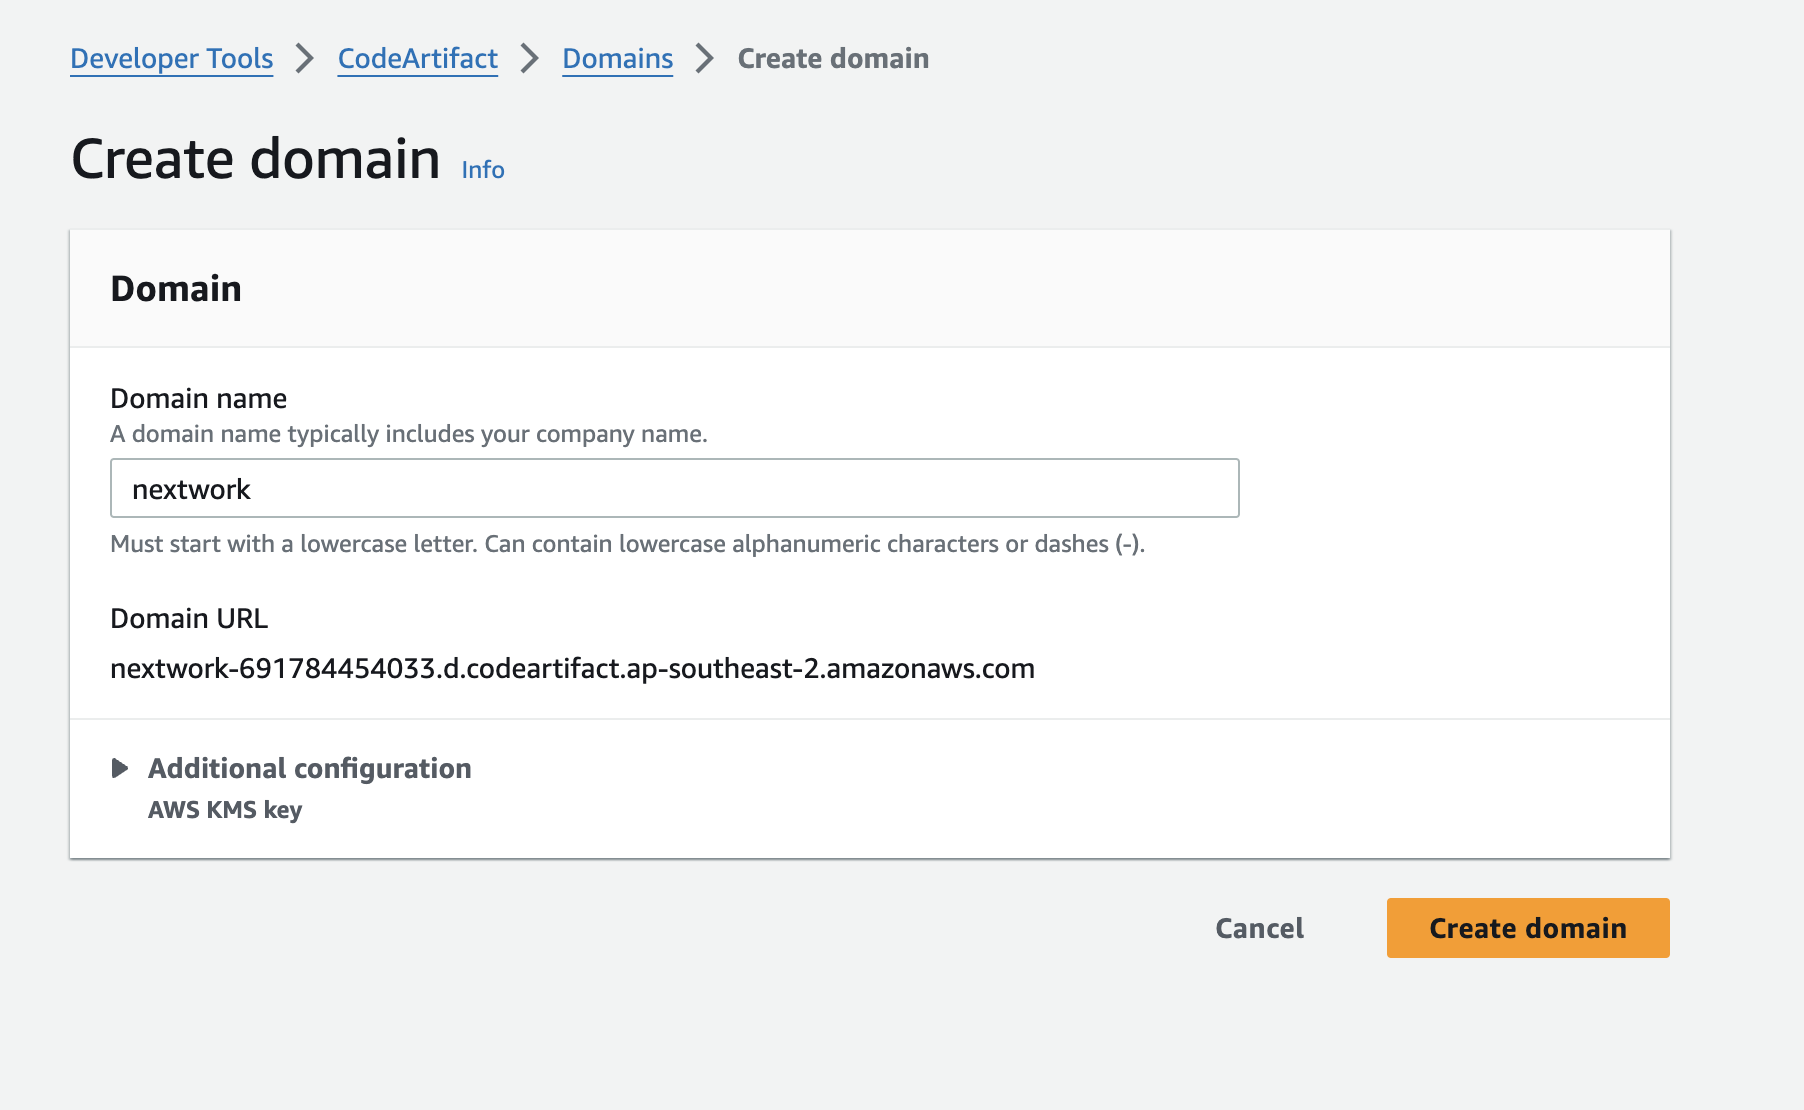Click the Create domain page heading
The image size is (1804, 1110).
click(256, 159)
